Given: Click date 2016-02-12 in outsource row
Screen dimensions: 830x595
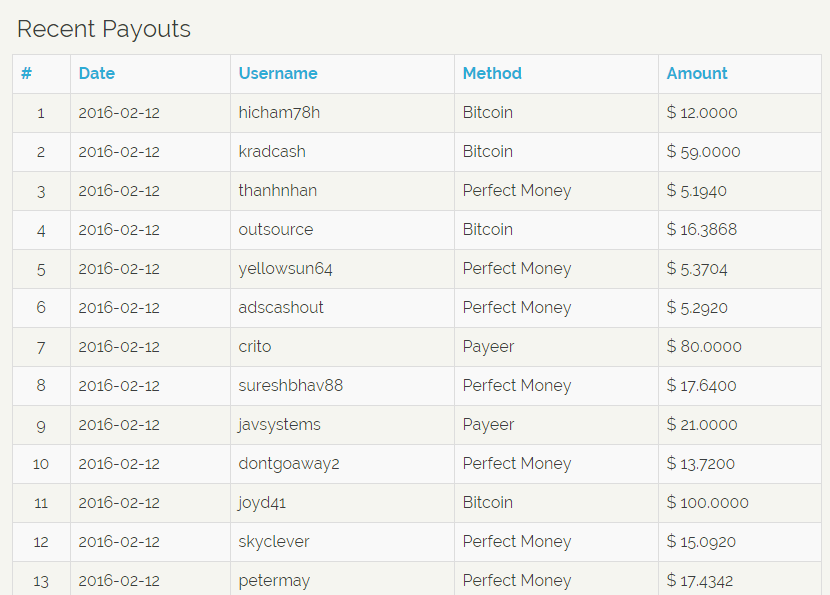Looking at the screenshot, I should (119, 230).
